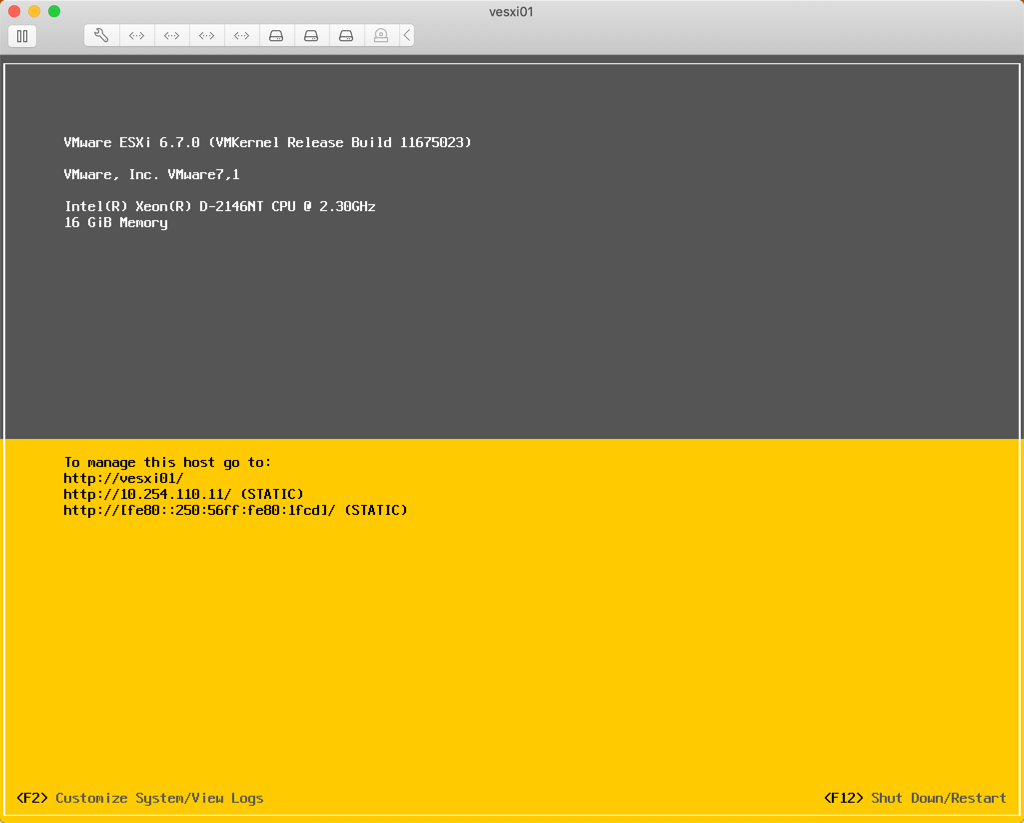Click the third hard disk icon

point(346,35)
